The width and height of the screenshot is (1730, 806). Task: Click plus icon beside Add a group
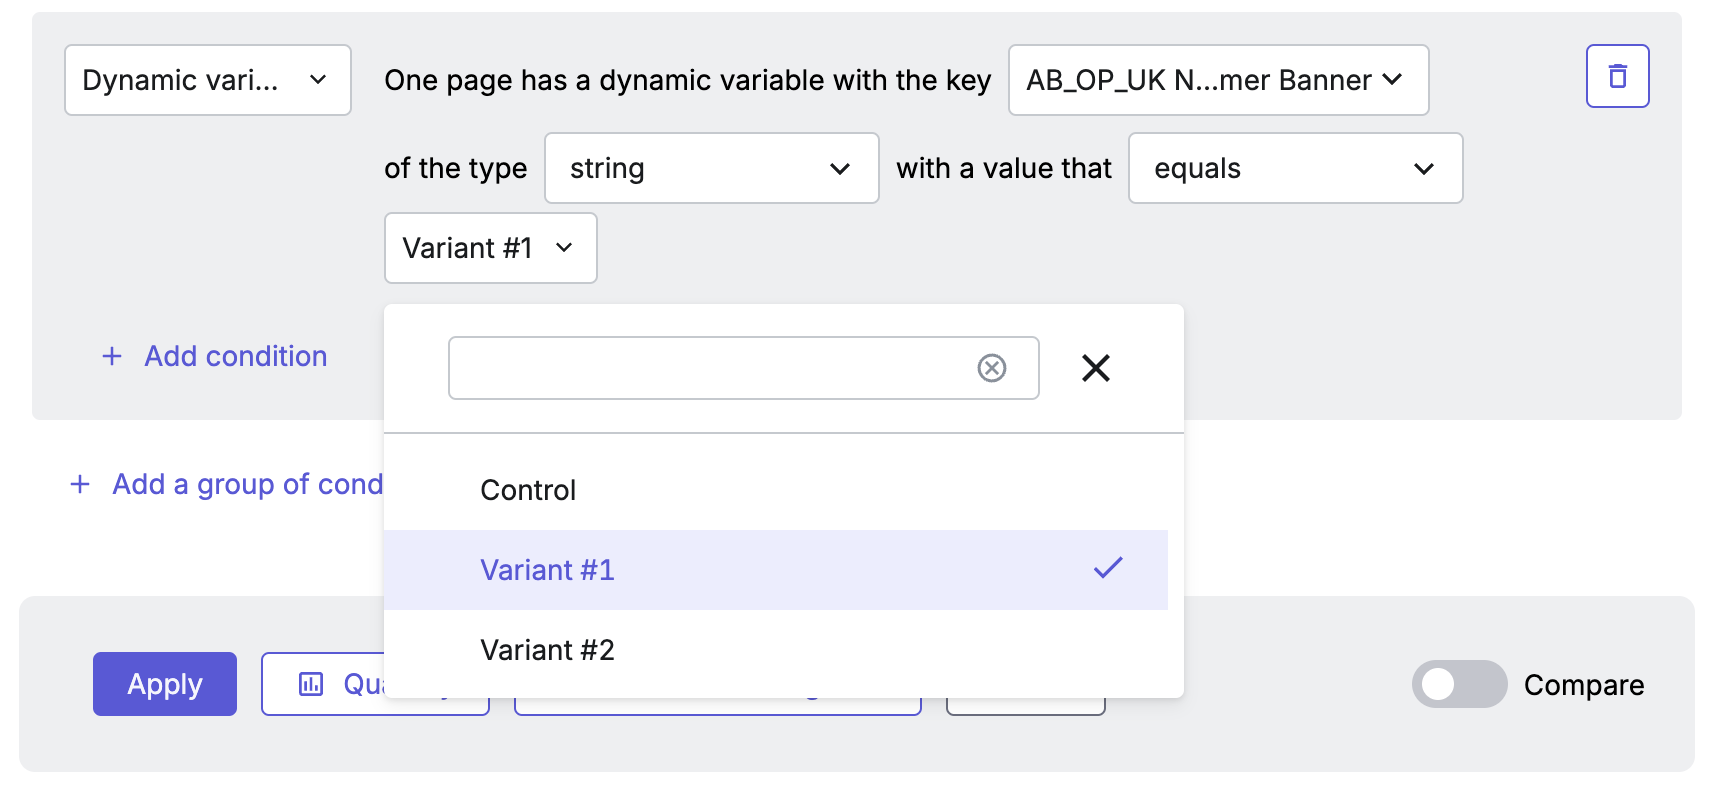pos(80,484)
